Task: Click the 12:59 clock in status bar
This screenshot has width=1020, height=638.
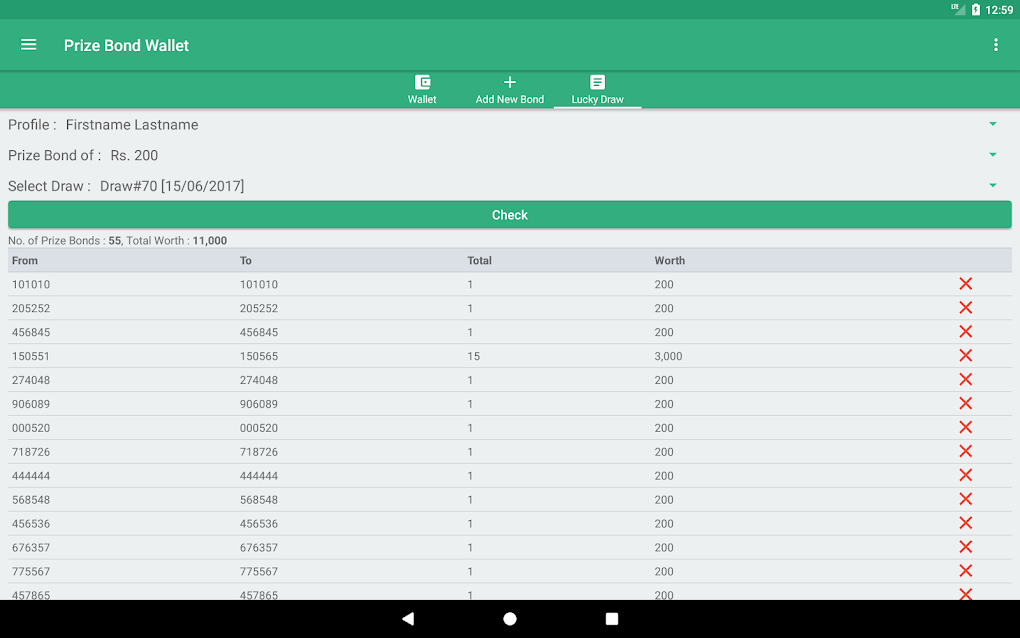Action: click(x=999, y=10)
